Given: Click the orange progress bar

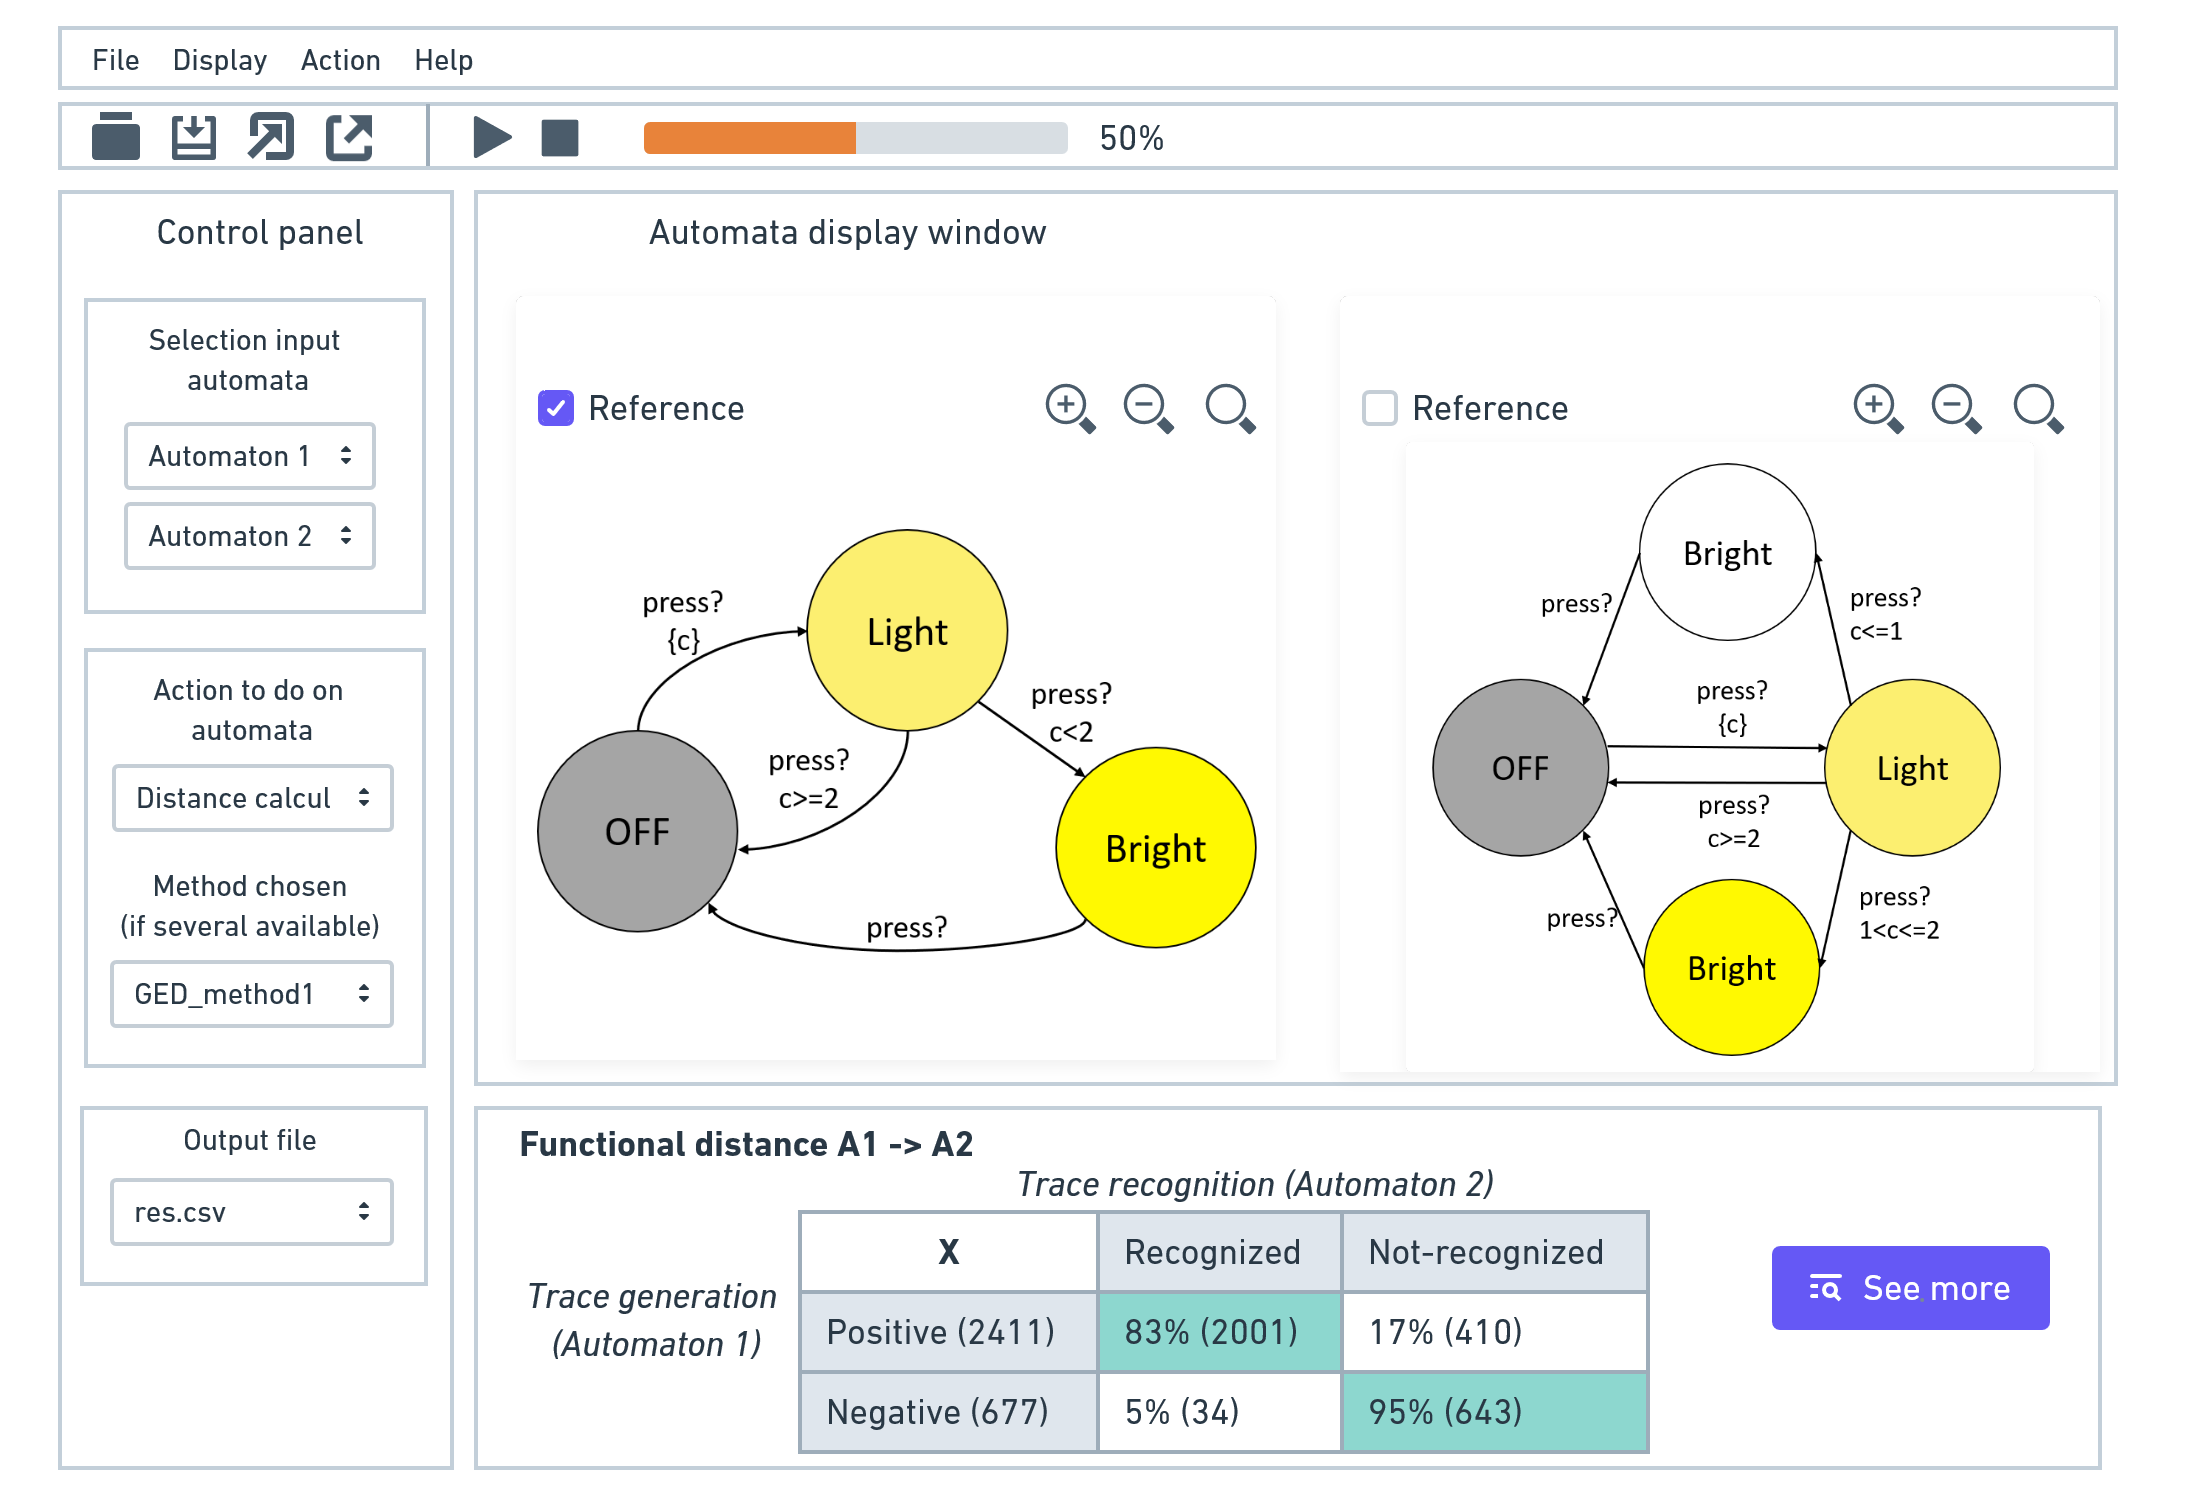Looking at the screenshot, I should [x=856, y=138].
